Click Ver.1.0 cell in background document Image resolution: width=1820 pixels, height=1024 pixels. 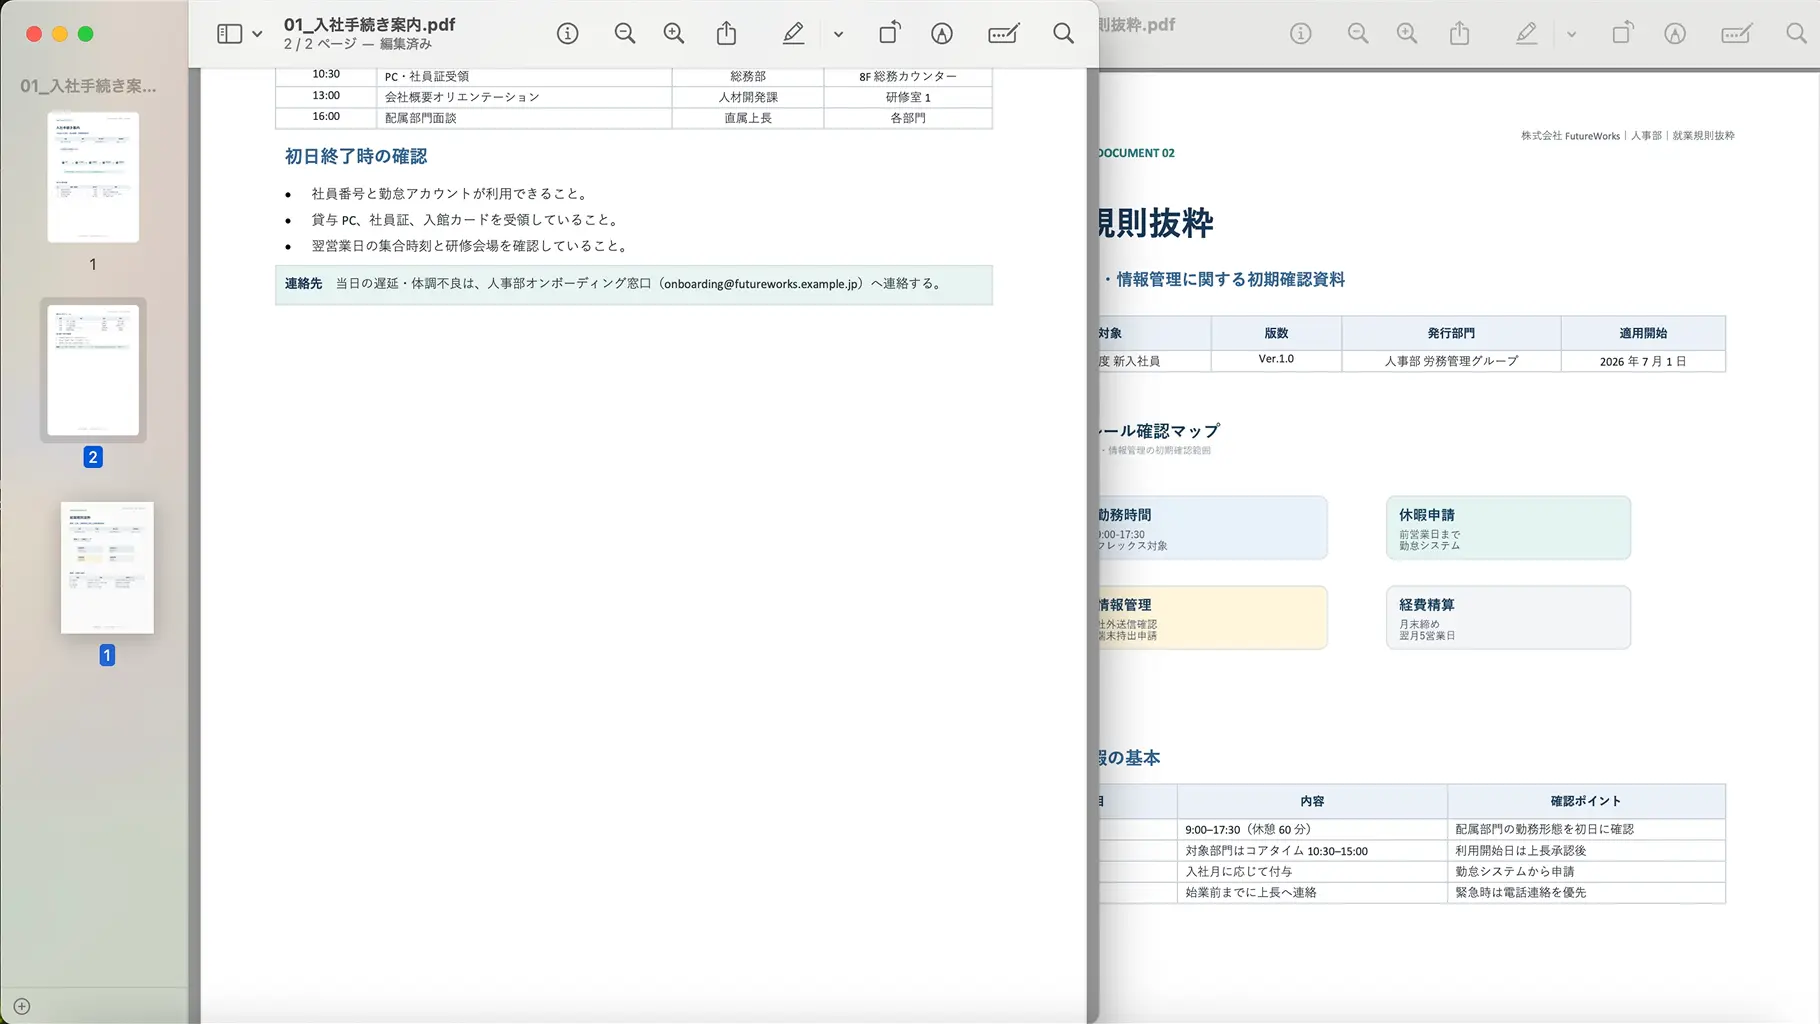point(1276,359)
